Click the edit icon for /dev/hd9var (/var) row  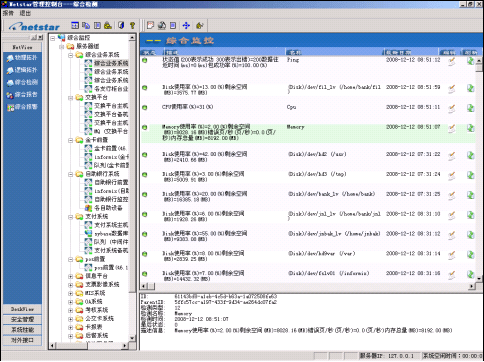(452, 255)
